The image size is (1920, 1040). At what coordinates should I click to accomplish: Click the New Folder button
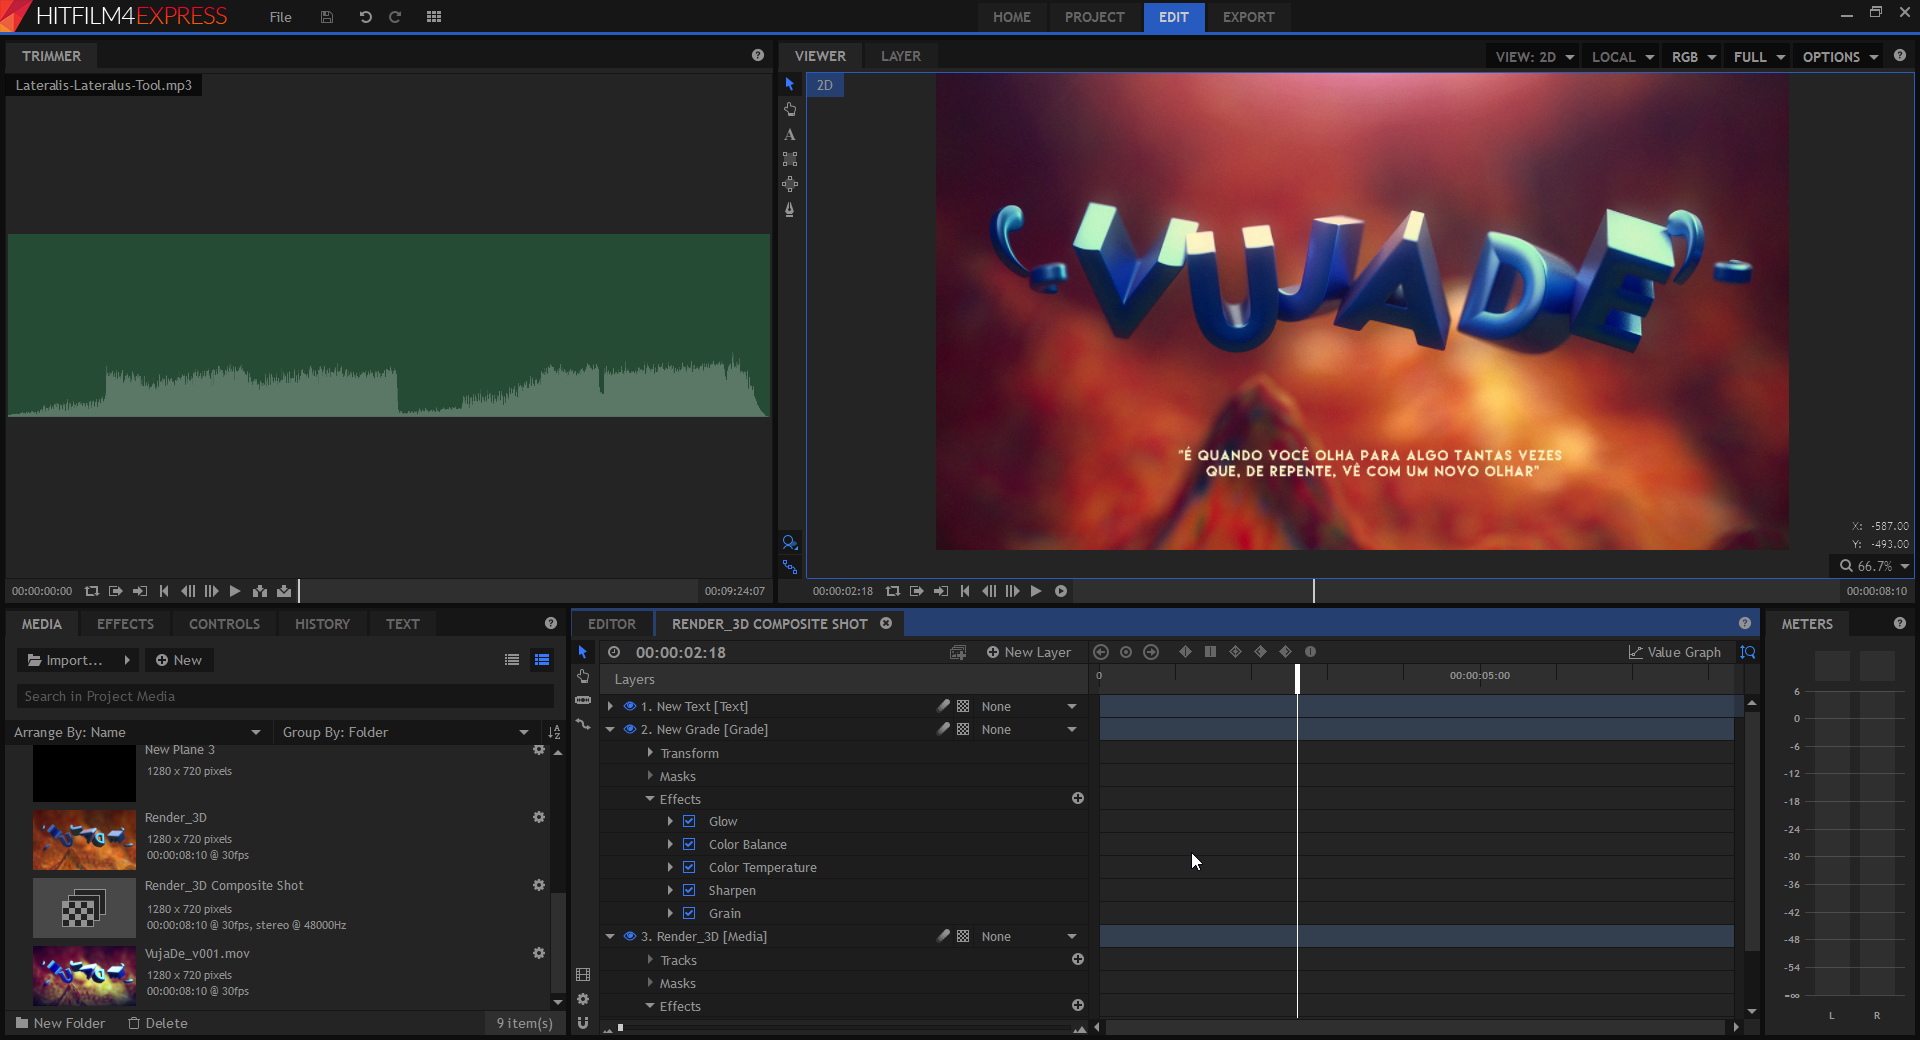tap(60, 1023)
